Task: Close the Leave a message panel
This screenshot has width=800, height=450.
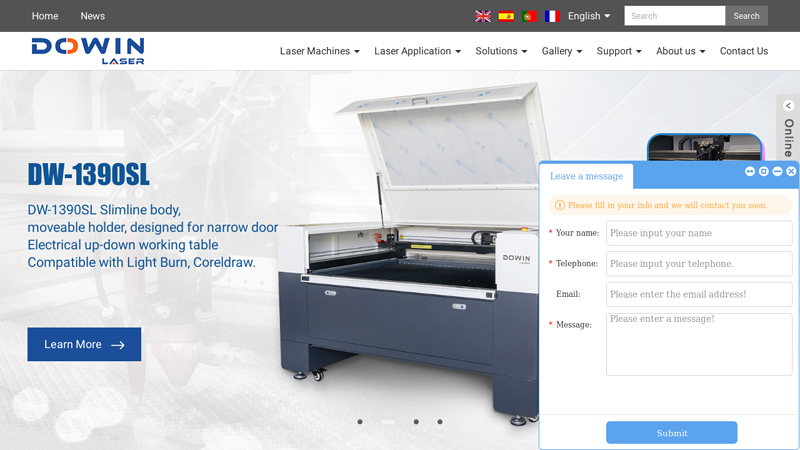Action: tap(791, 171)
